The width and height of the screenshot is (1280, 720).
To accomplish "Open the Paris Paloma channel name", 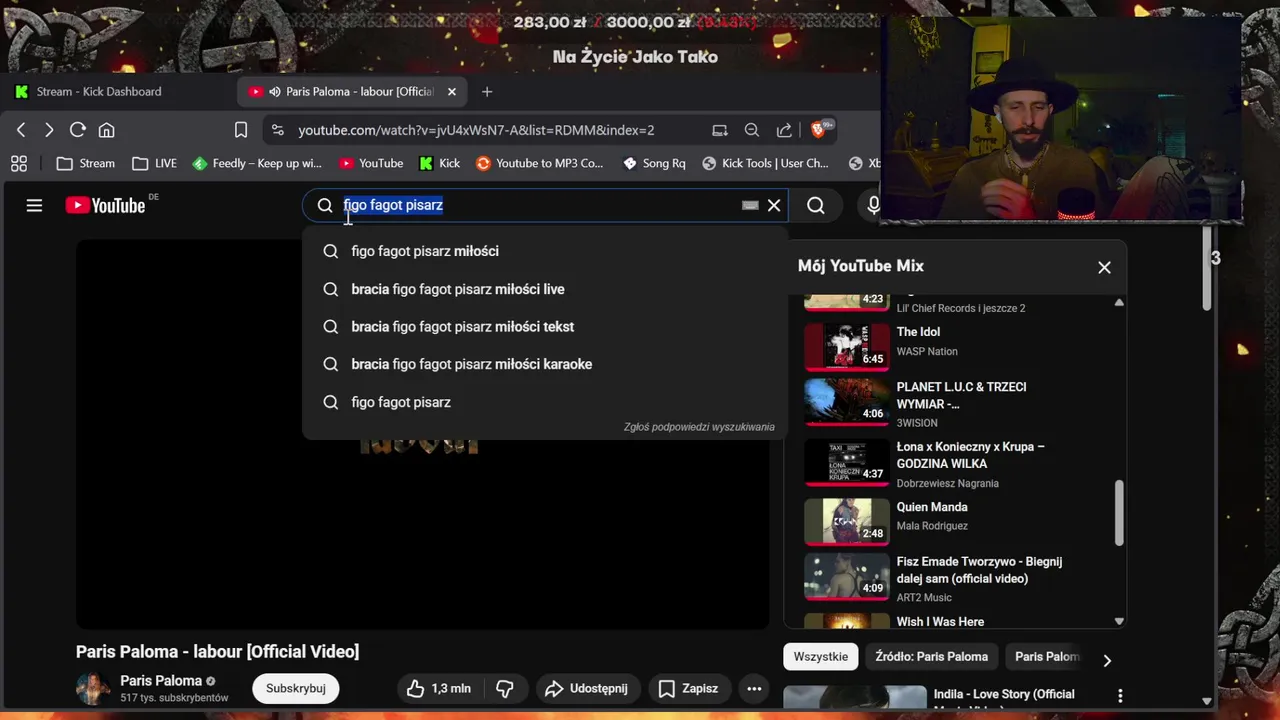I will pos(161,680).
